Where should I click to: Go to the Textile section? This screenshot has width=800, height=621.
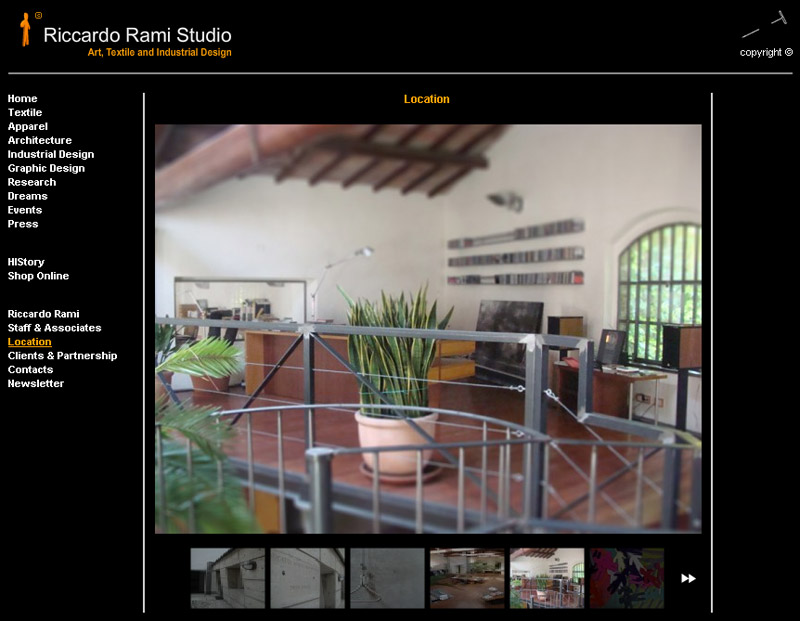click(x=25, y=112)
